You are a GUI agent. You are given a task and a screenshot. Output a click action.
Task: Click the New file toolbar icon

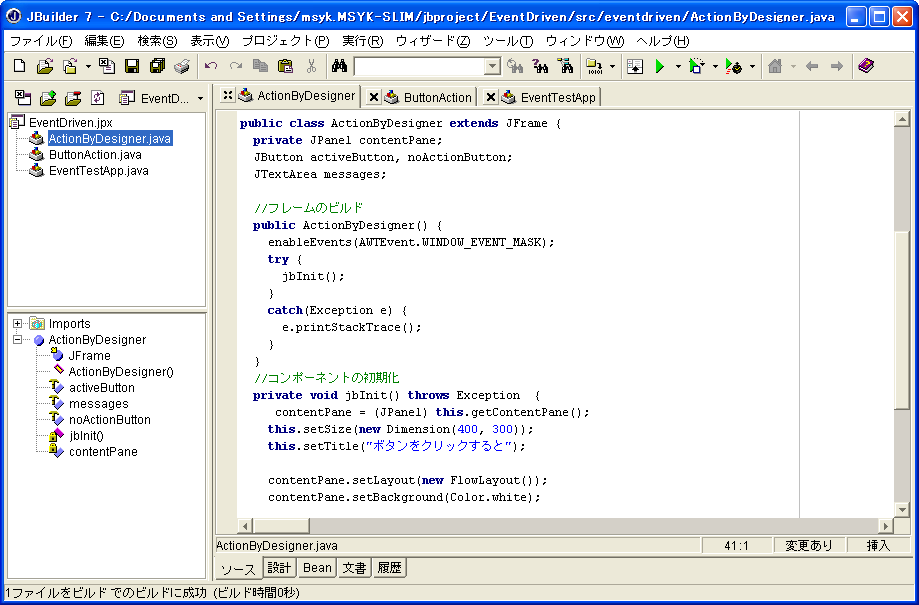19,66
